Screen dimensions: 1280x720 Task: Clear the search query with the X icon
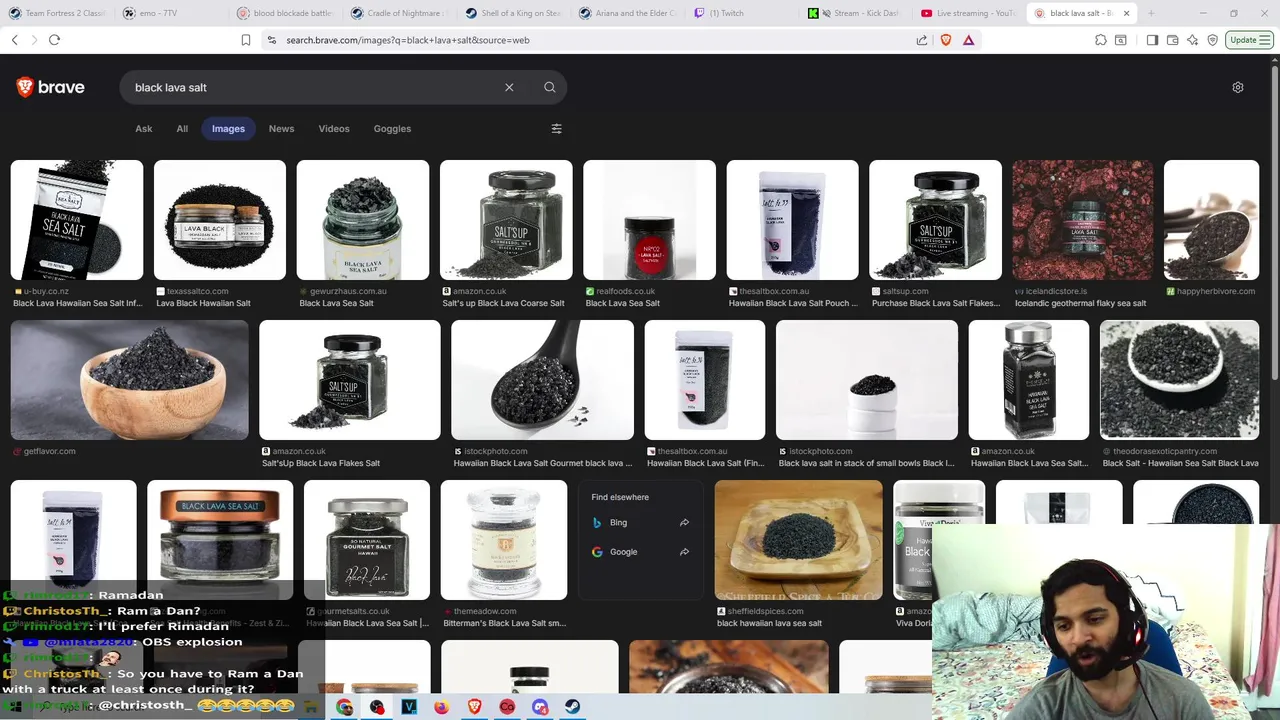click(x=509, y=87)
